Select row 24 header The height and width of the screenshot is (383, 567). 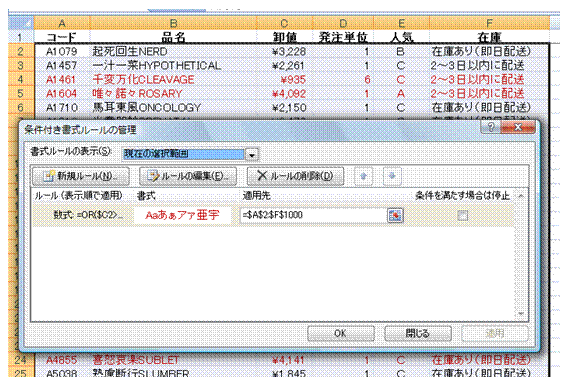click(21, 360)
